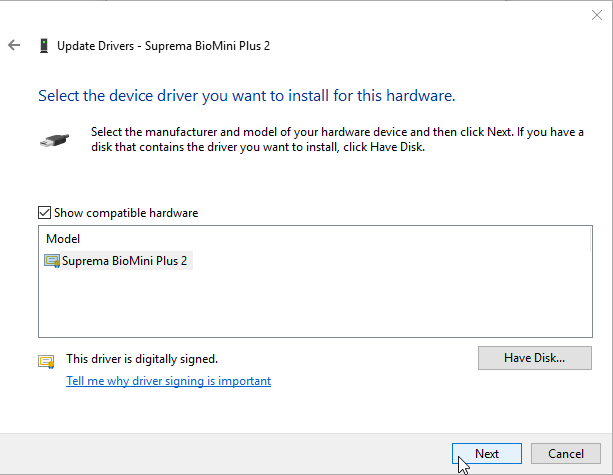Click the blank title bar area above the wizard
This screenshot has height=475, width=613.
tap(300, 15)
